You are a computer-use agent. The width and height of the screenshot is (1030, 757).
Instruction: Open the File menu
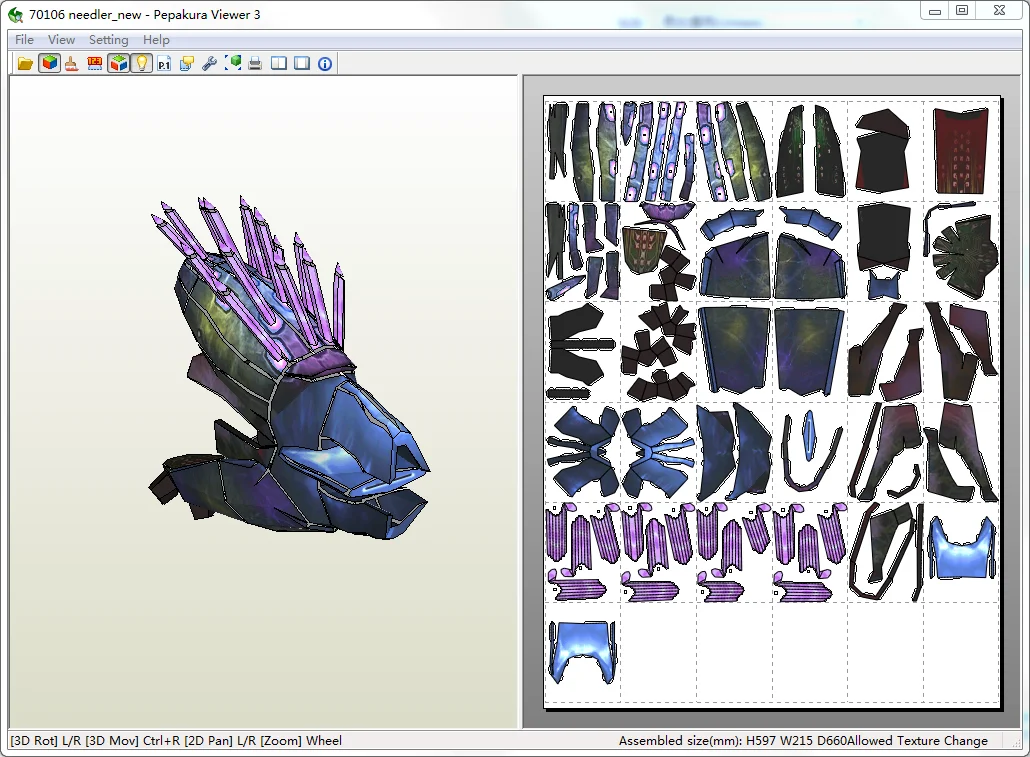pos(24,39)
